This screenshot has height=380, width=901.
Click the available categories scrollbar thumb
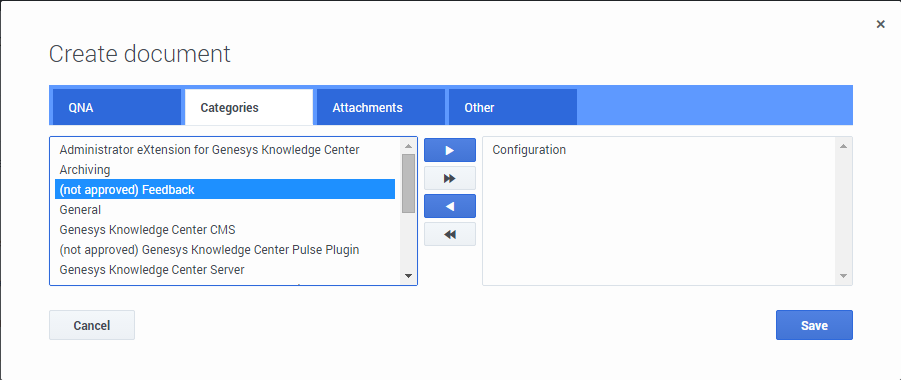409,183
